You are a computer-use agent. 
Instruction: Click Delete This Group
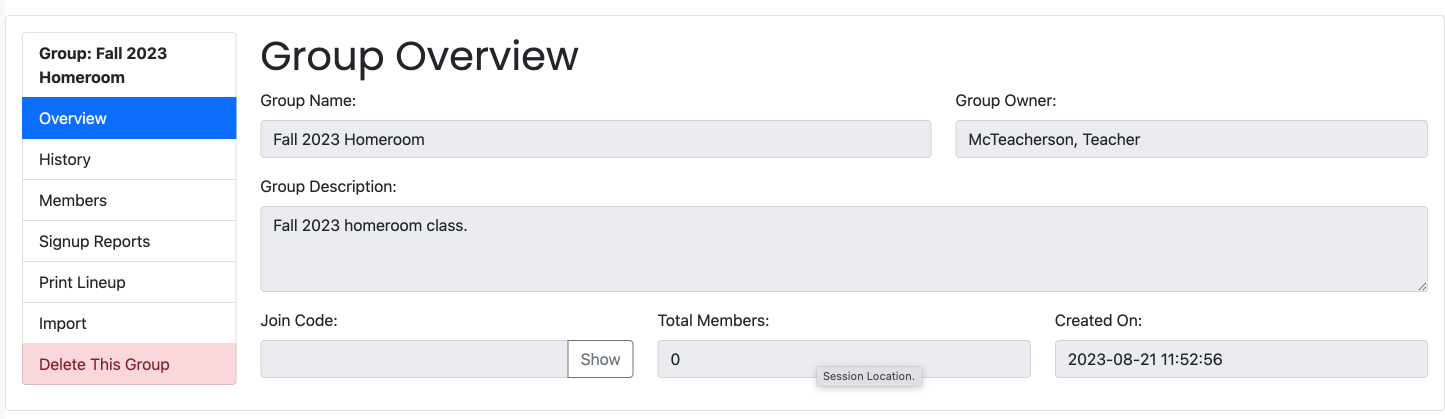(x=129, y=364)
